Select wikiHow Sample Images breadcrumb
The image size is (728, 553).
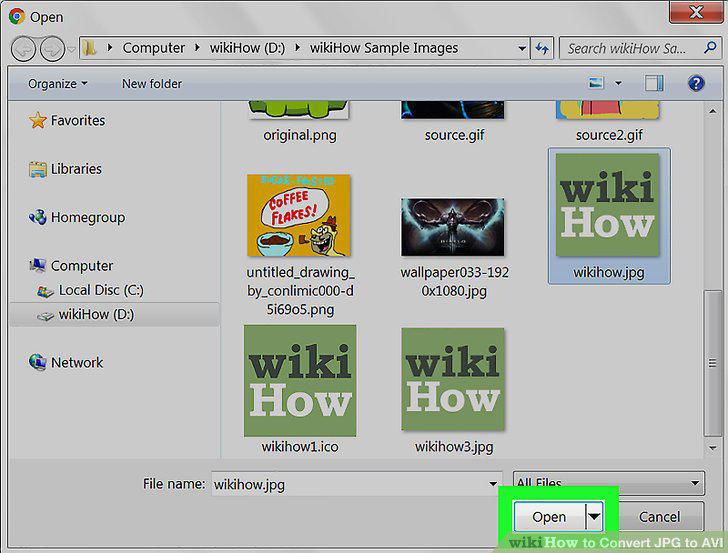click(384, 48)
